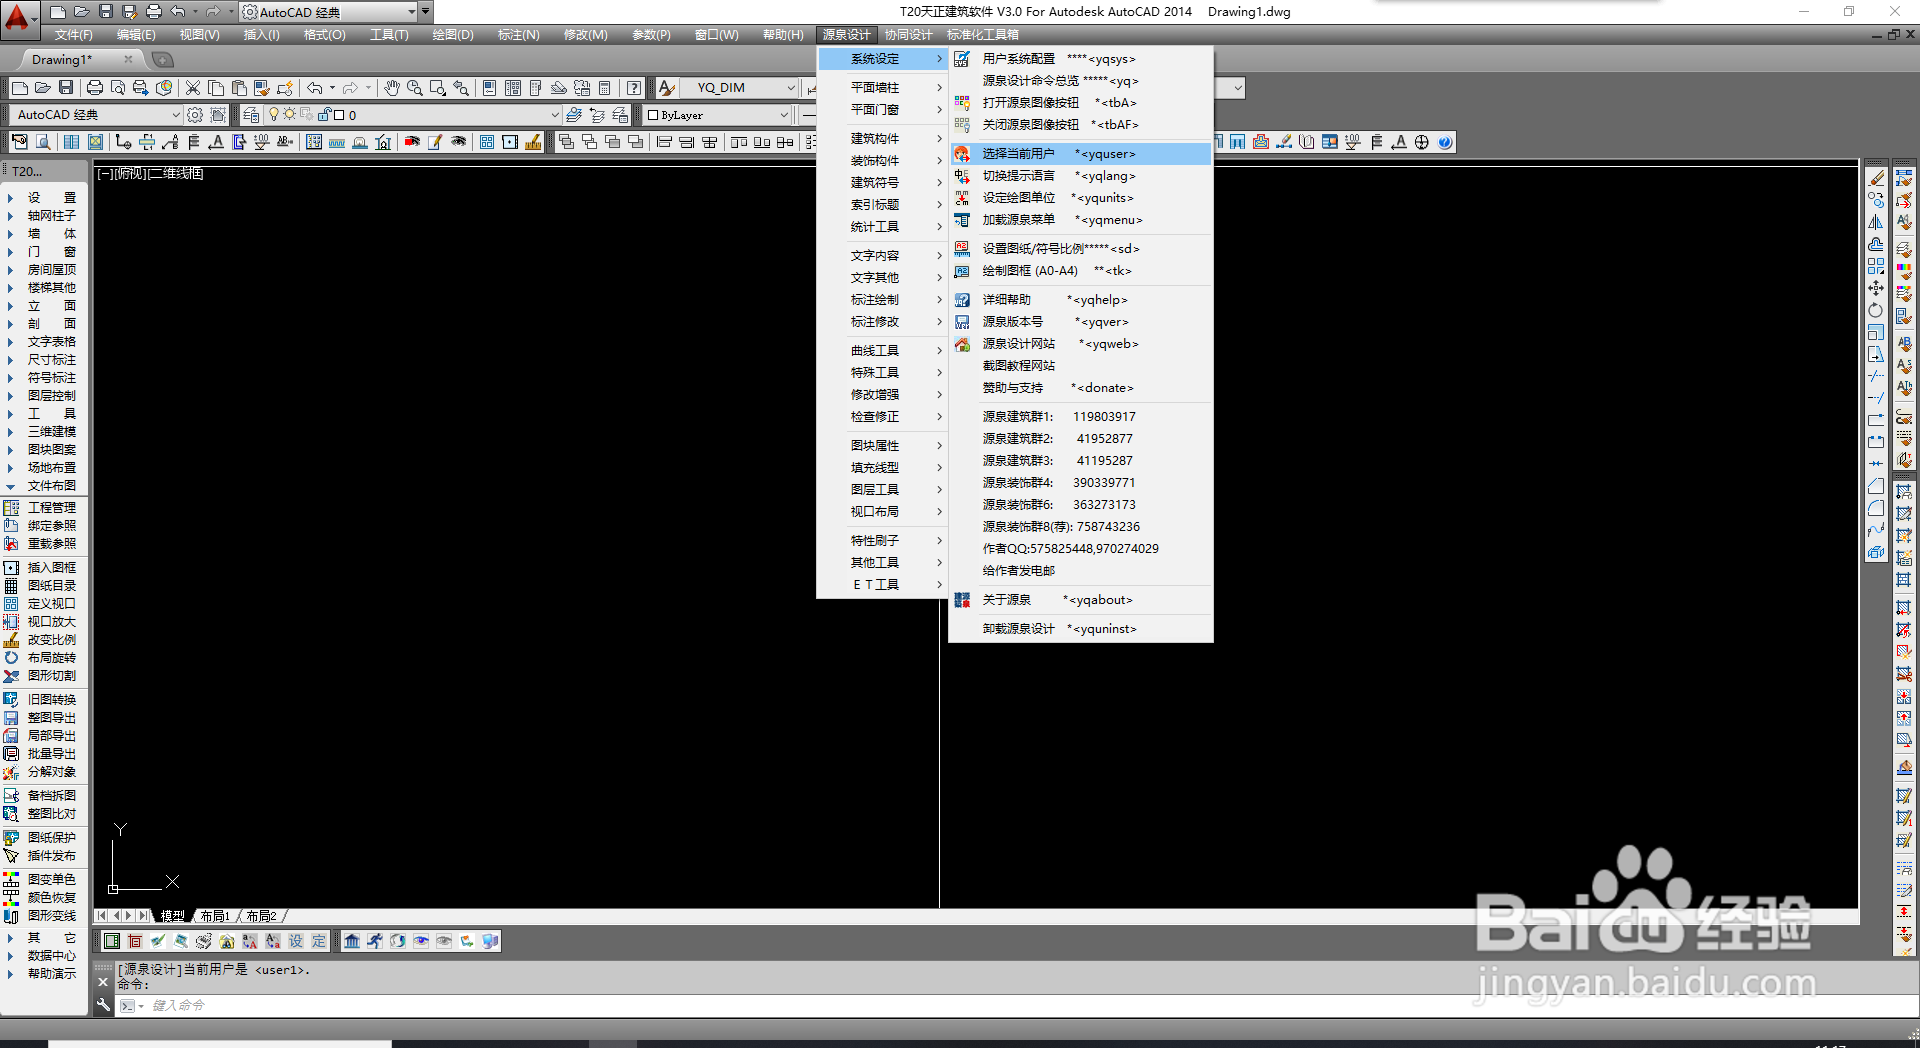Expand the 数据中心 category
This screenshot has width=1920, height=1048.
tap(10, 956)
